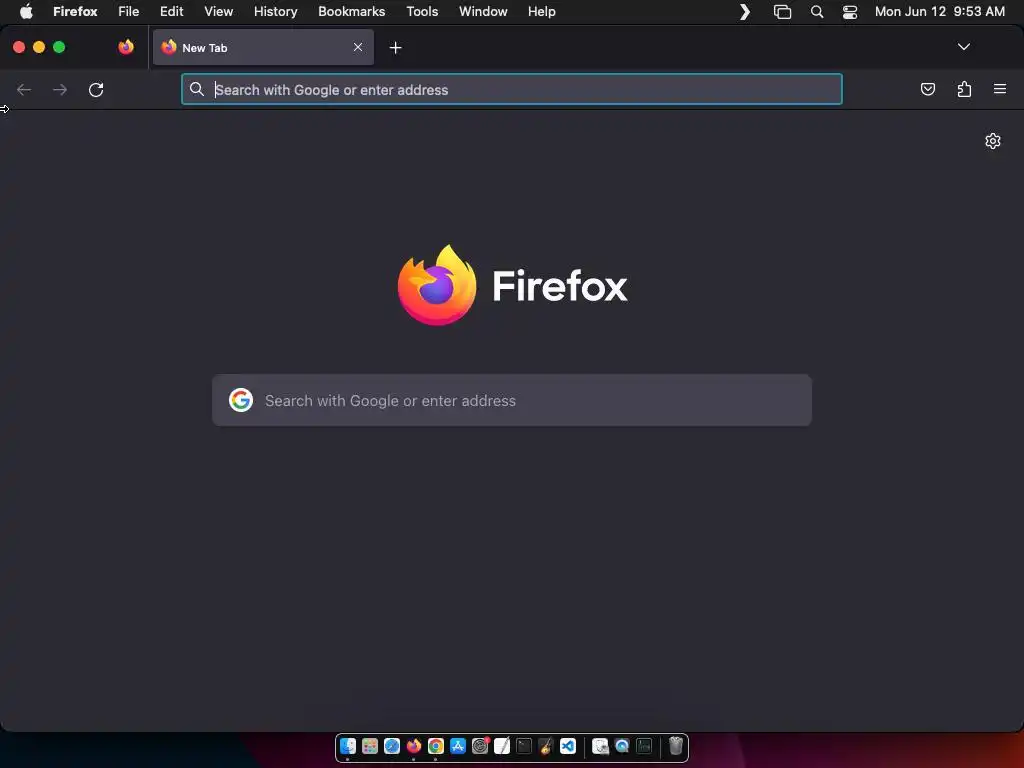1024x768 pixels.
Task: Open App Store from the dock
Action: (x=458, y=746)
